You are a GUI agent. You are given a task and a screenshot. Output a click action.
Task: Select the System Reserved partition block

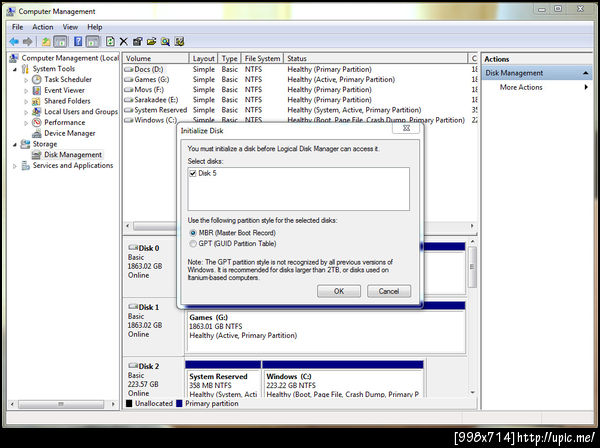[223, 380]
